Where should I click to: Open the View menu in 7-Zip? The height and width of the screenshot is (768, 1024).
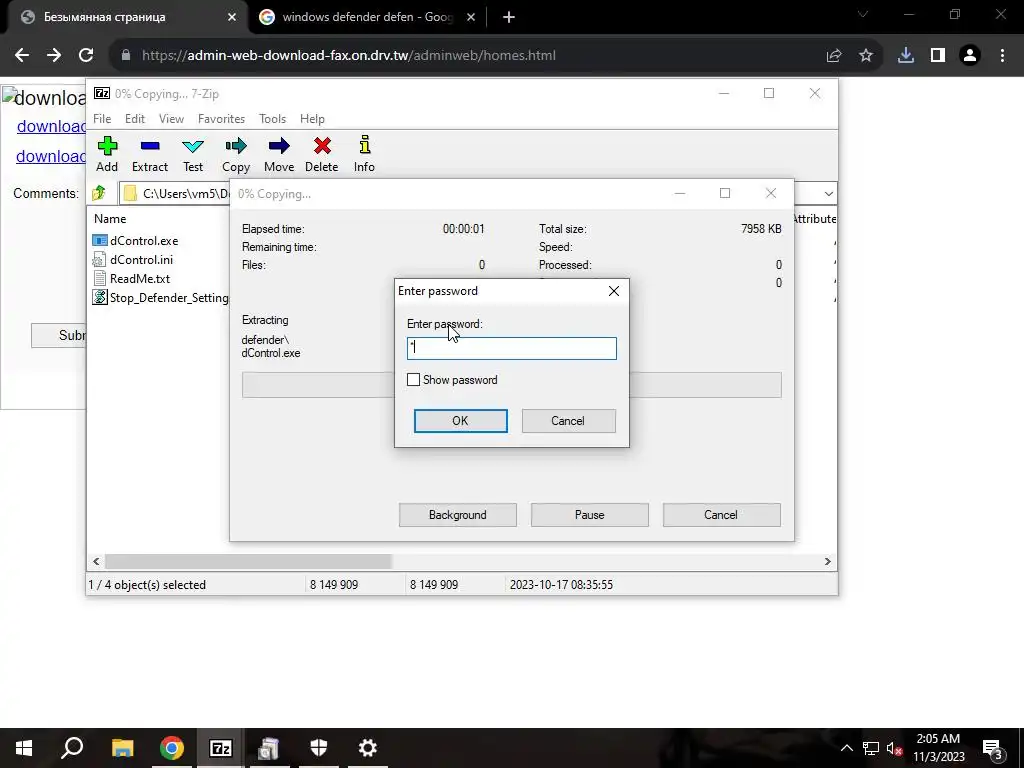point(171,119)
